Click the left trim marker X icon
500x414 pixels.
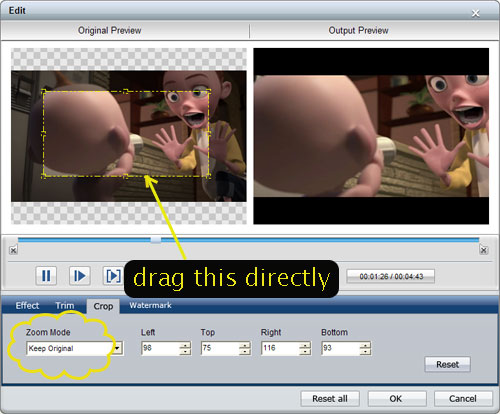(x=13, y=250)
